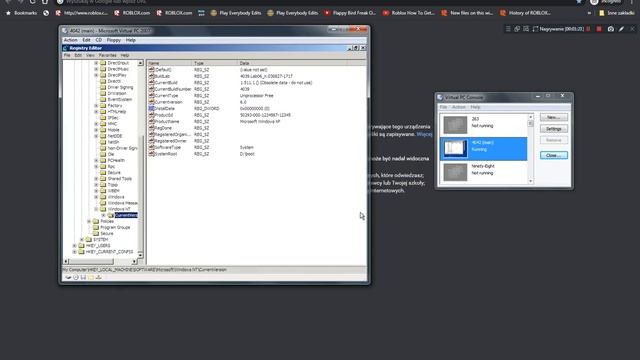Open the Registry Editor View menu
The width and height of the screenshot is (640, 360).
90,55
